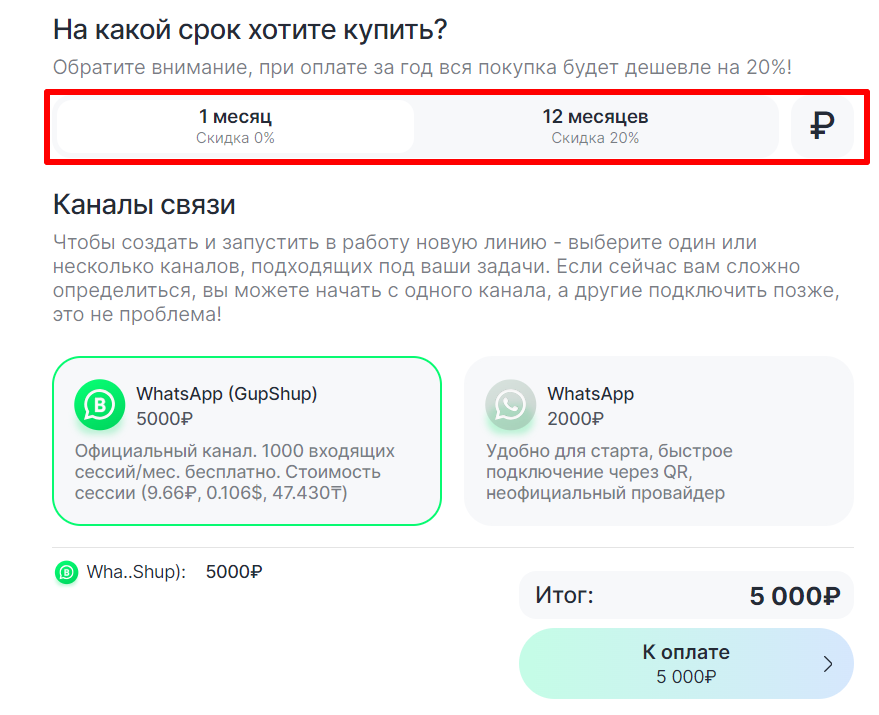The image size is (879, 715).
Task: Click the 2000₽ price under WhatsApp
Action: click(x=575, y=418)
